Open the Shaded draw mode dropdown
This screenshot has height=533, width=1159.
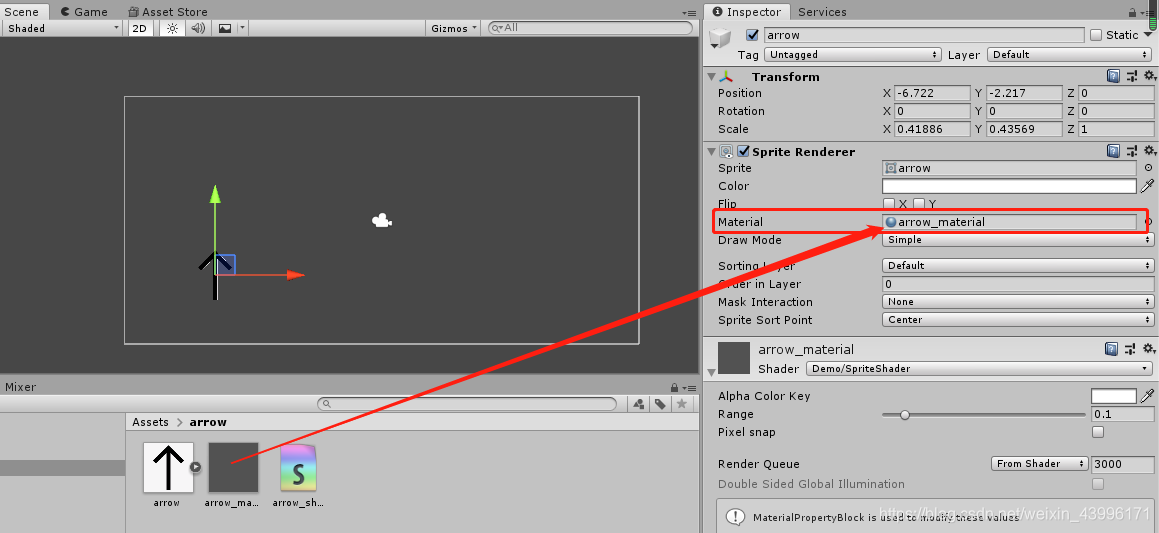click(x=62, y=28)
